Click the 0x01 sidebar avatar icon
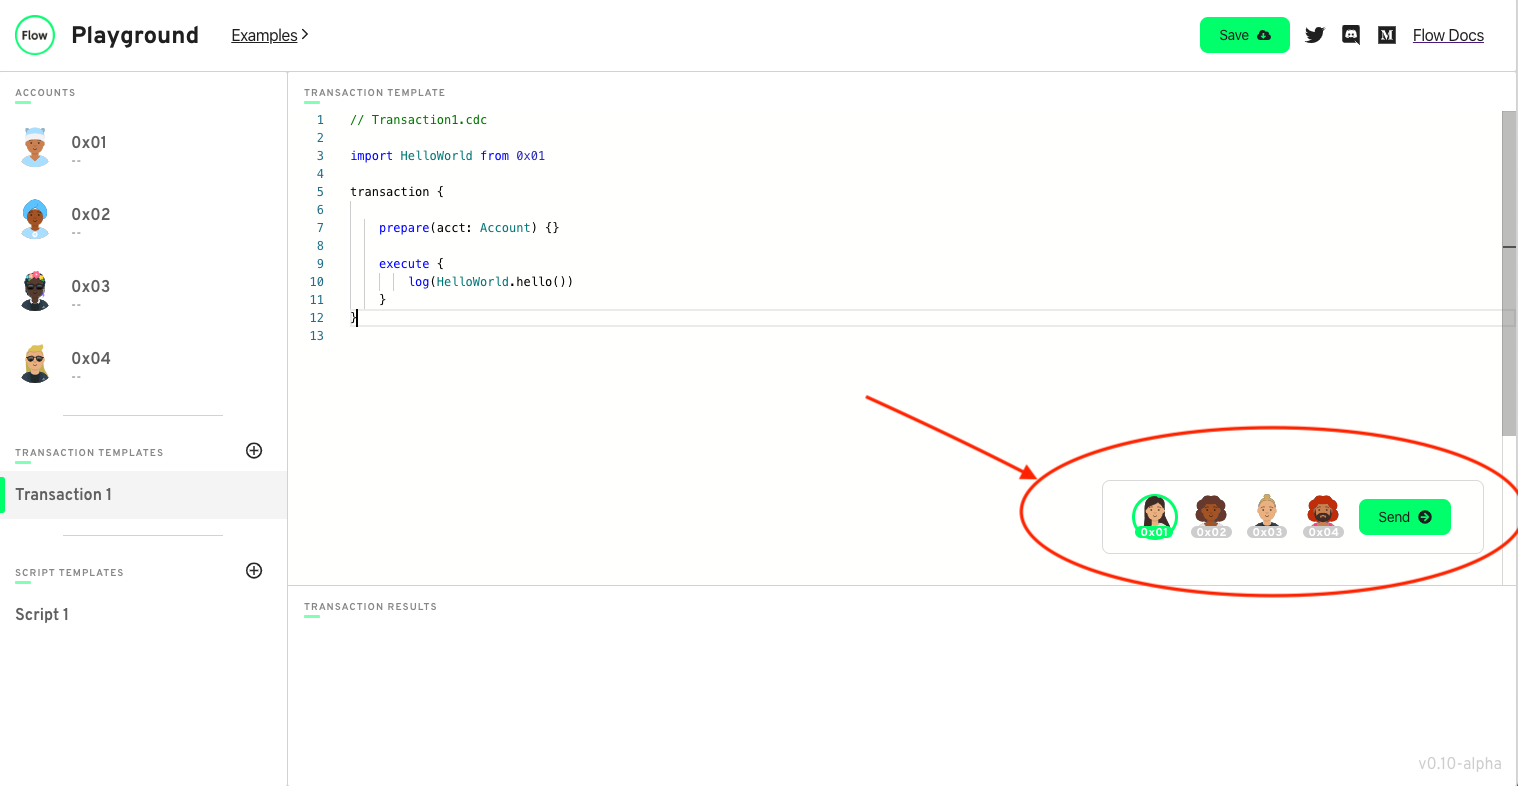 coord(35,147)
